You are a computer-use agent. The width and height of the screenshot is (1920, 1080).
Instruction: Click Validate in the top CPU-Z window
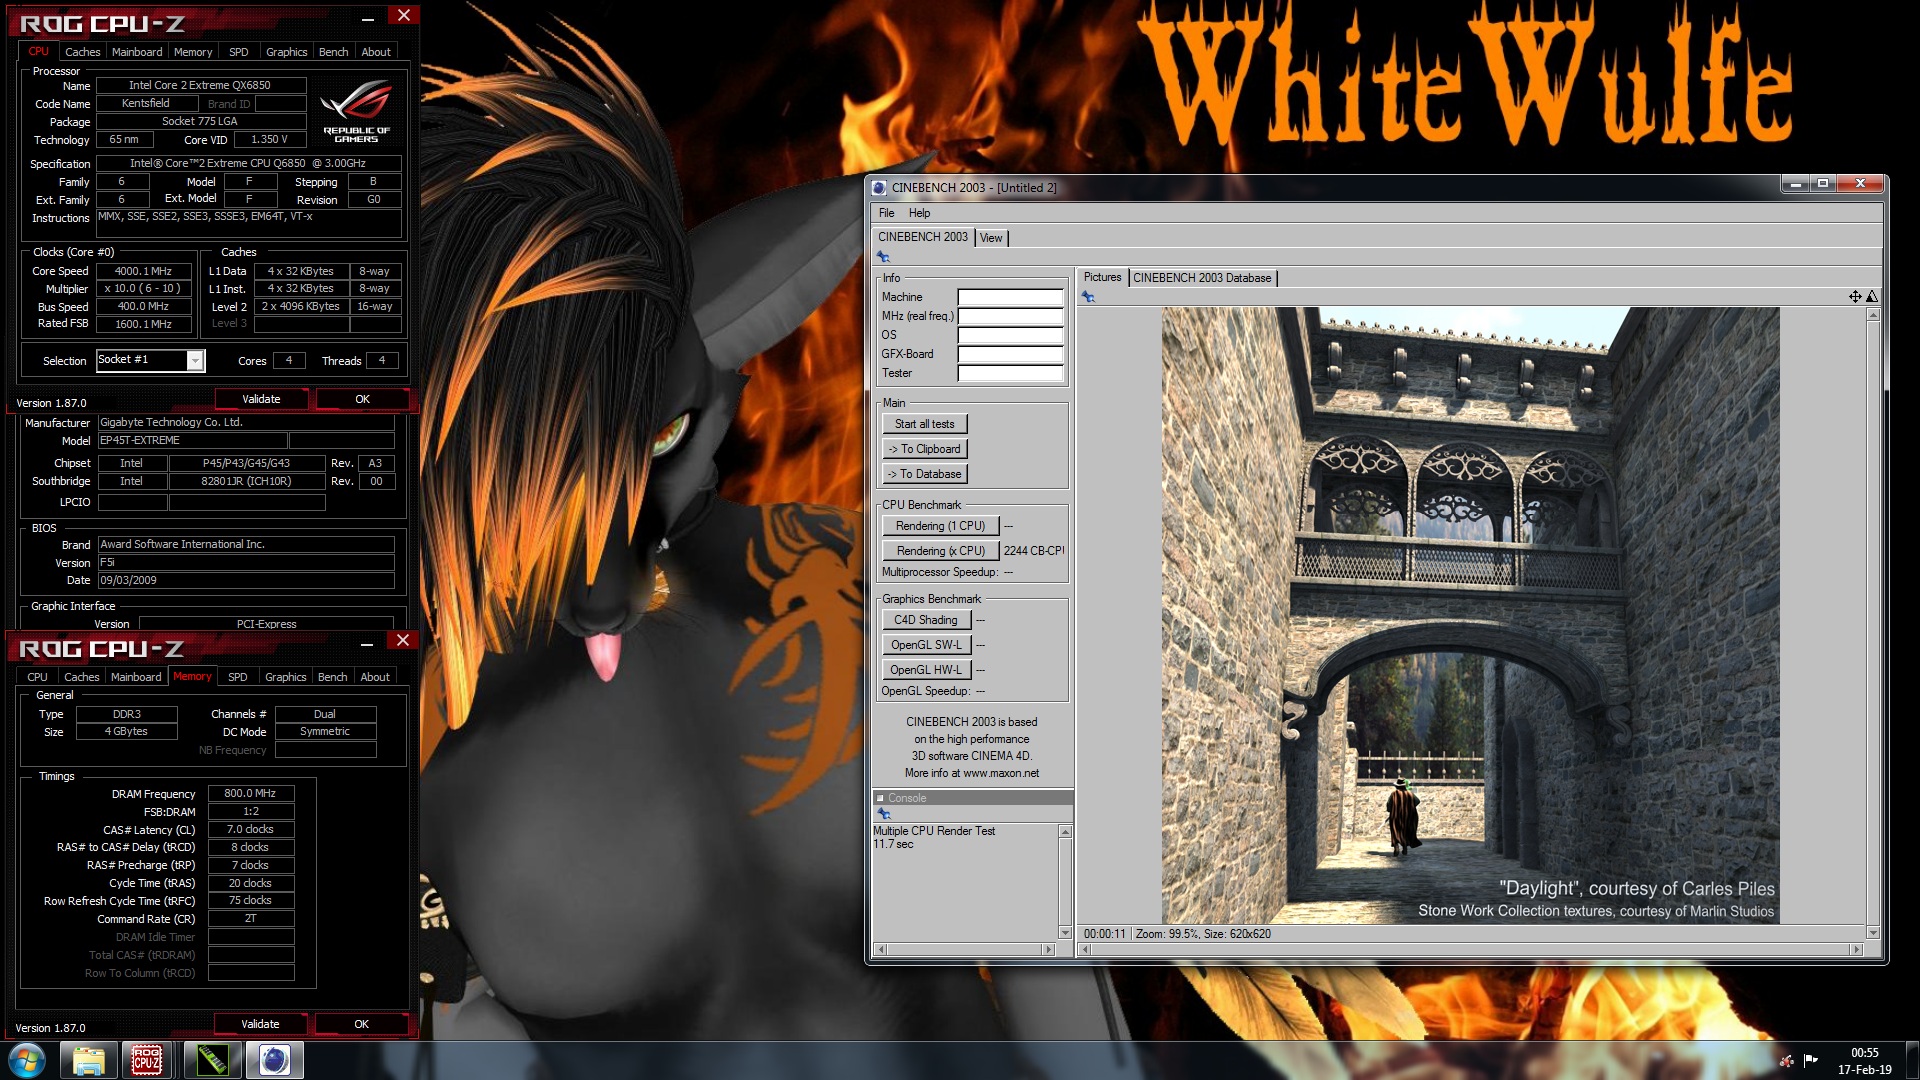point(261,399)
